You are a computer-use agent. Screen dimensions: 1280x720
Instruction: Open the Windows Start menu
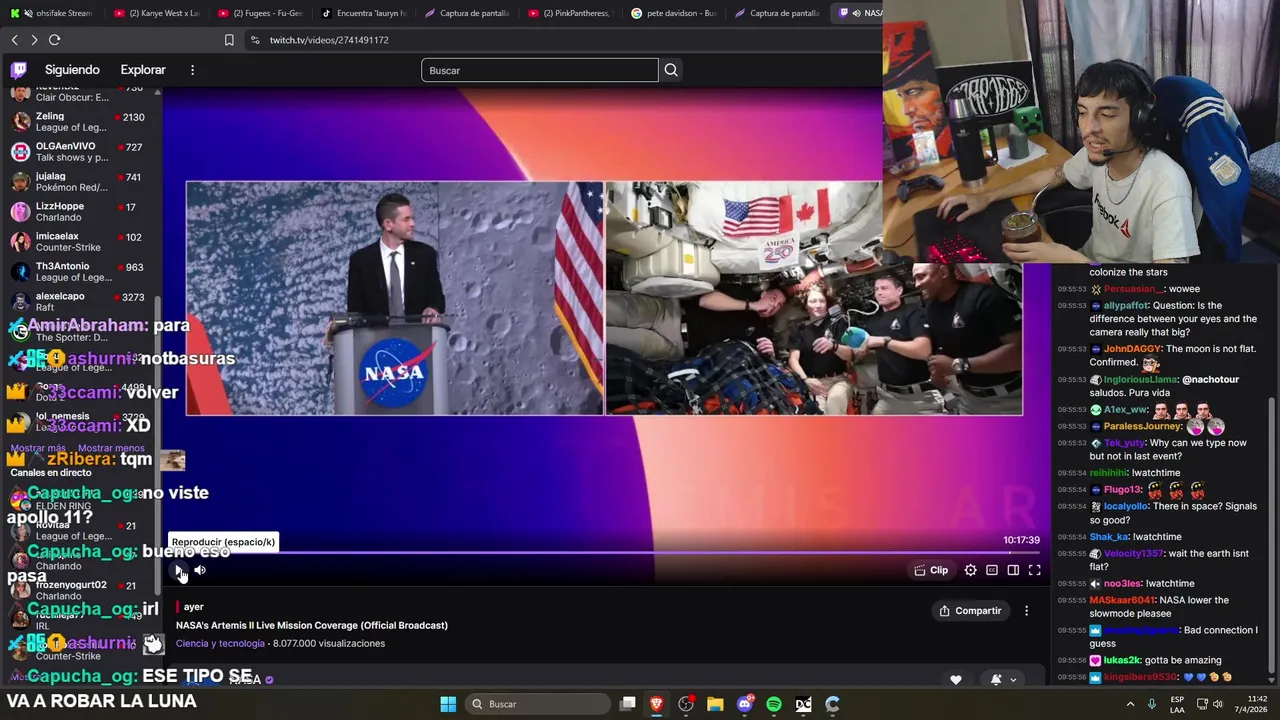[x=448, y=704]
